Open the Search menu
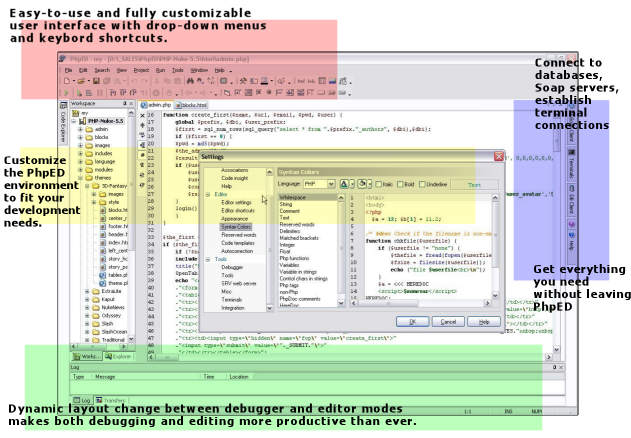Screen dimensions: 631x438 (102, 70)
